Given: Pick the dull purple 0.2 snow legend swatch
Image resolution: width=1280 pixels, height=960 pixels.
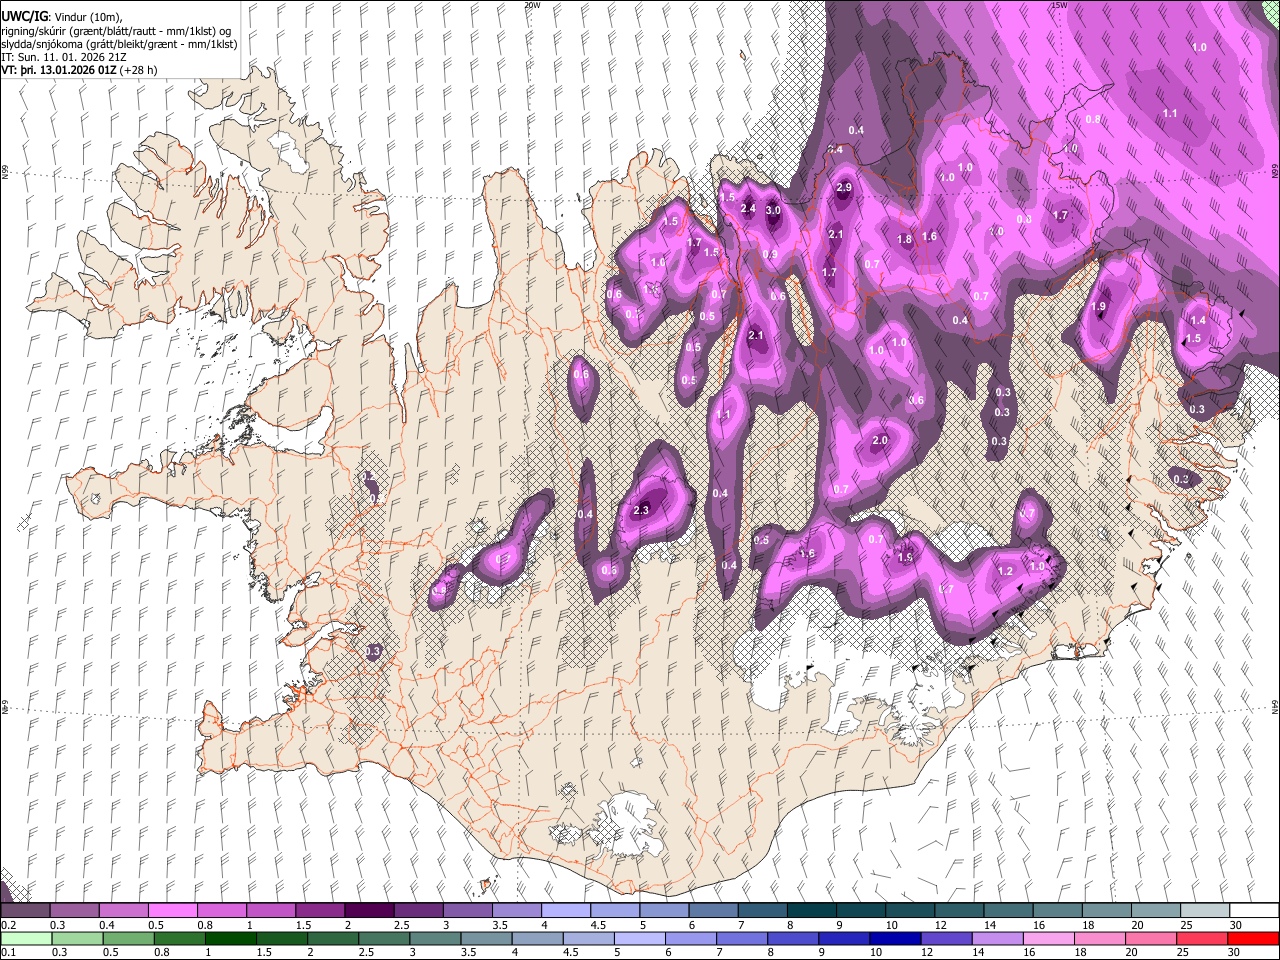Looking at the screenshot, I should [x=25, y=911].
